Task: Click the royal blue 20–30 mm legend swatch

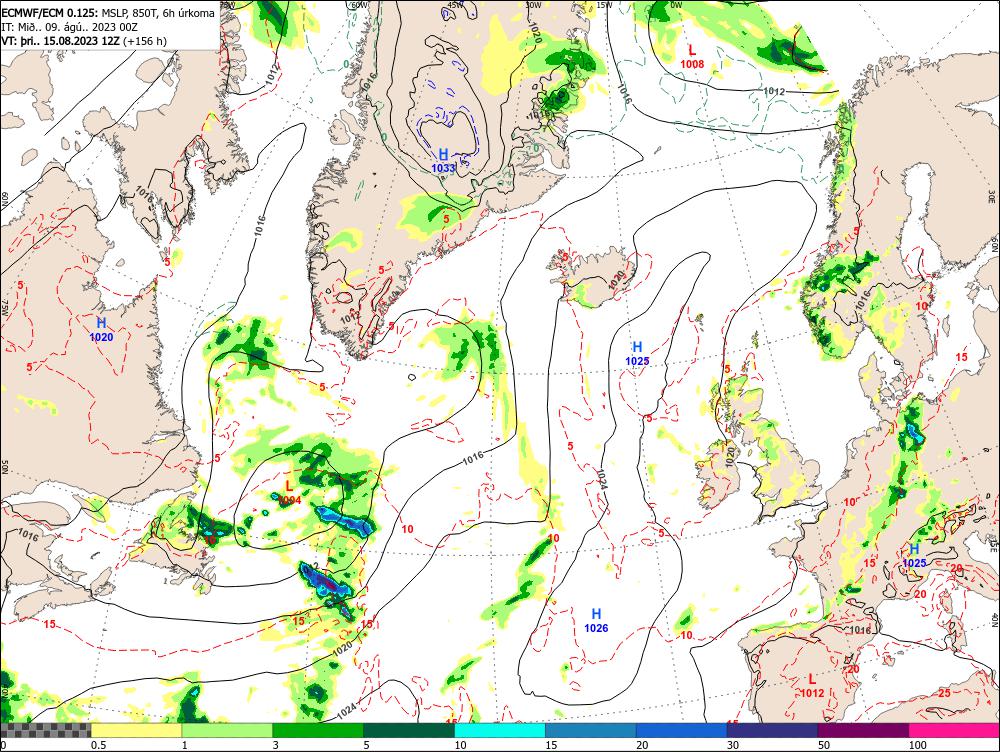Action: (x=682, y=730)
